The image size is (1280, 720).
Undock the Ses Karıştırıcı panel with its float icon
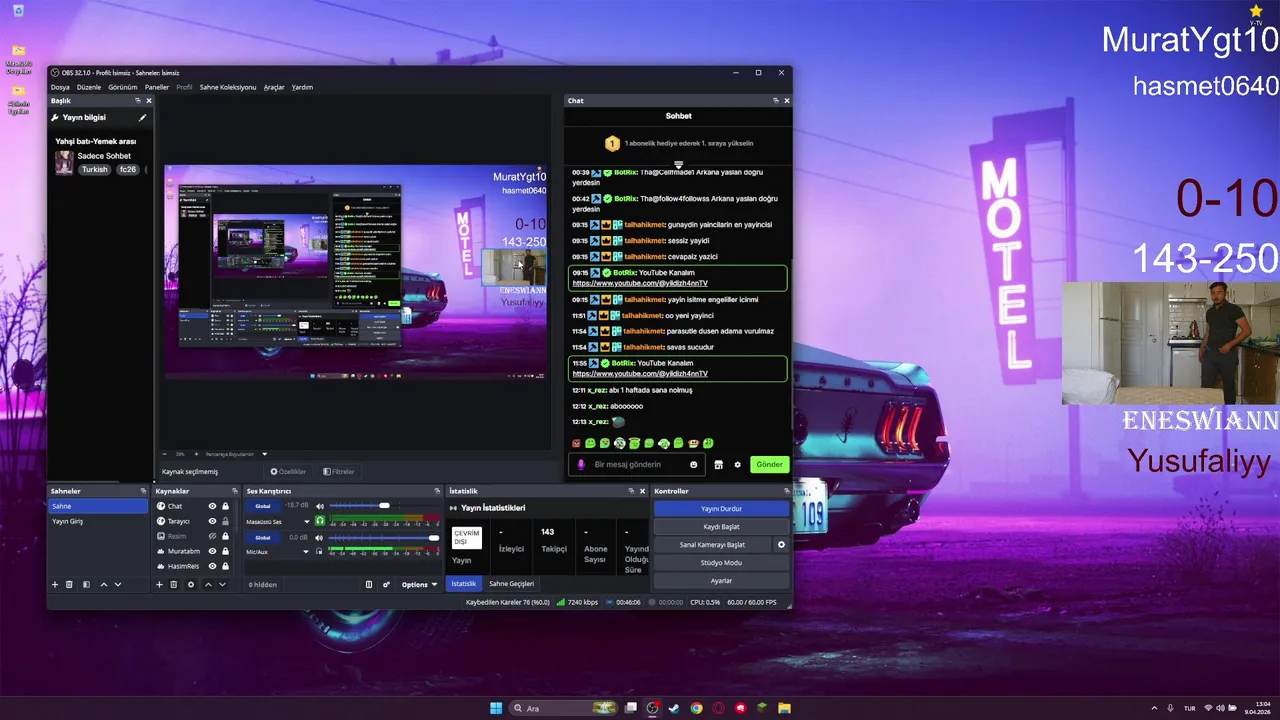click(x=437, y=491)
